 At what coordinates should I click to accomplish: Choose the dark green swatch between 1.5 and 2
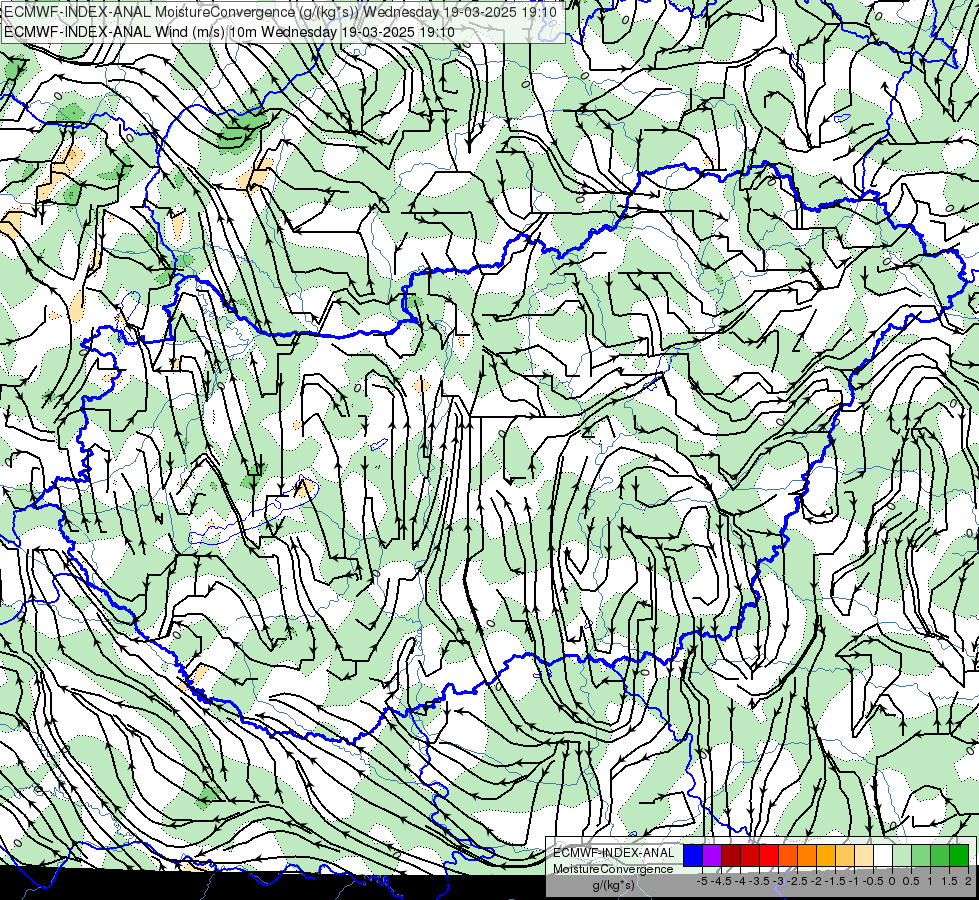[x=959, y=855]
